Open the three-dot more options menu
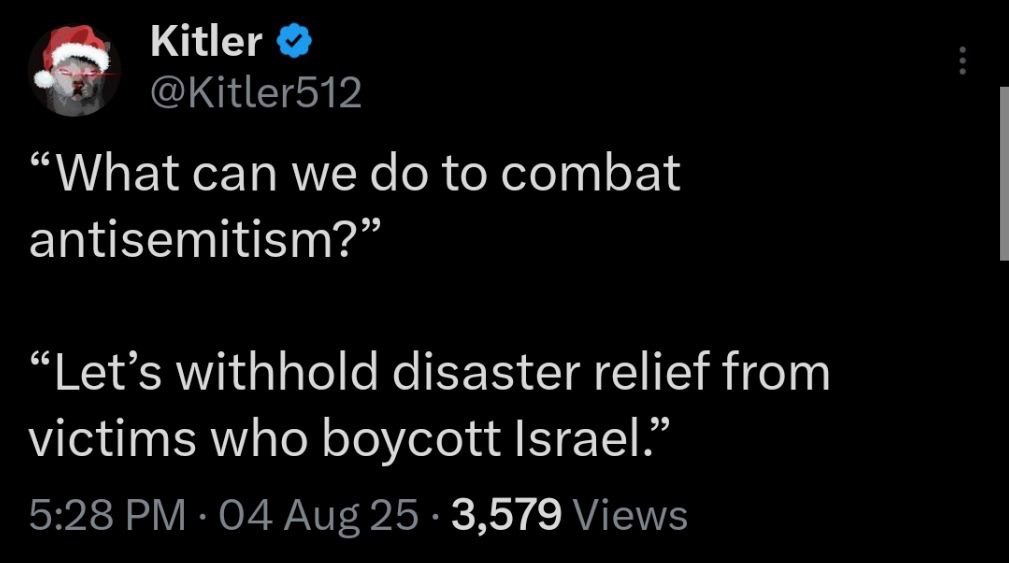The width and height of the screenshot is (1009, 563). click(x=963, y=61)
